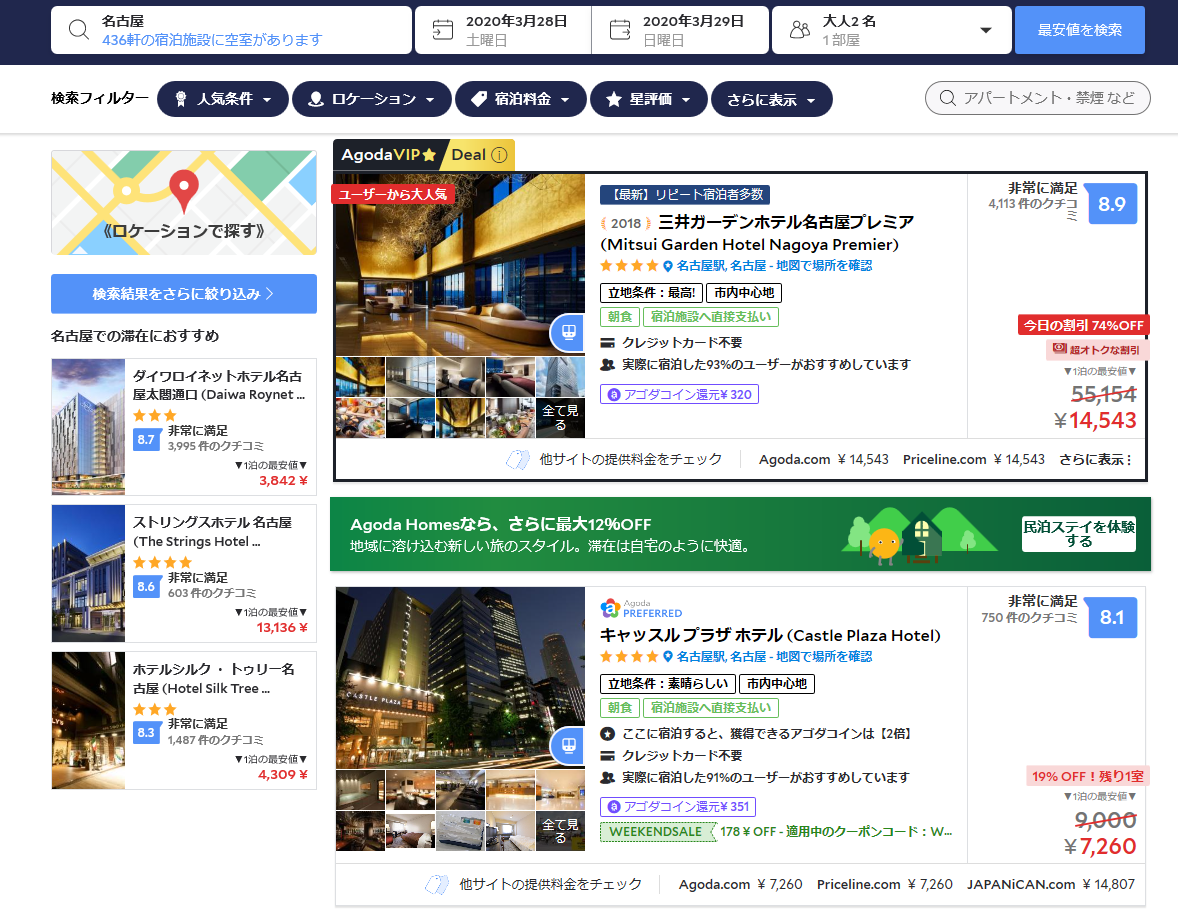Click the AgodaVIP star badge
This screenshot has width=1178, height=922.
pos(388,155)
